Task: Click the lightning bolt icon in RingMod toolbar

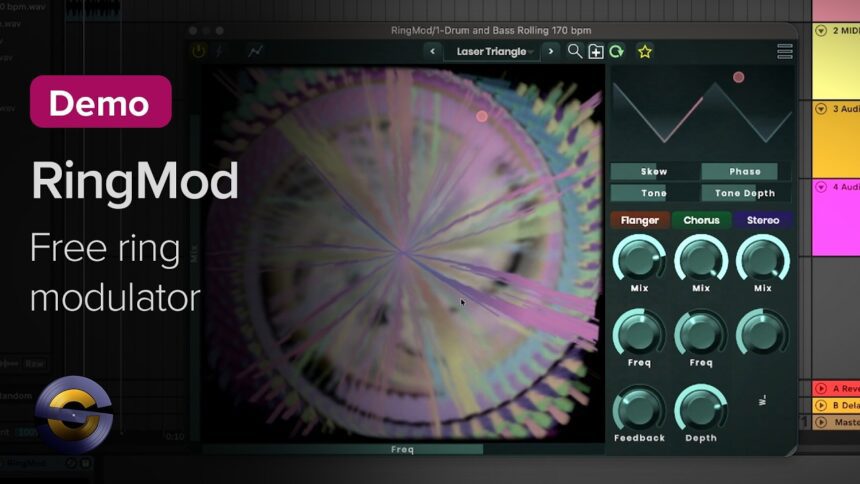Action: point(219,51)
